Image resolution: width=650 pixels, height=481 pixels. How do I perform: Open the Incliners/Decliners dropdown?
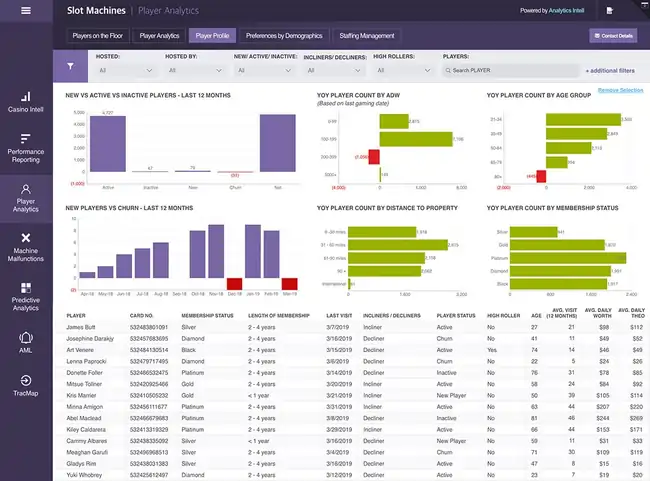tap(333, 71)
